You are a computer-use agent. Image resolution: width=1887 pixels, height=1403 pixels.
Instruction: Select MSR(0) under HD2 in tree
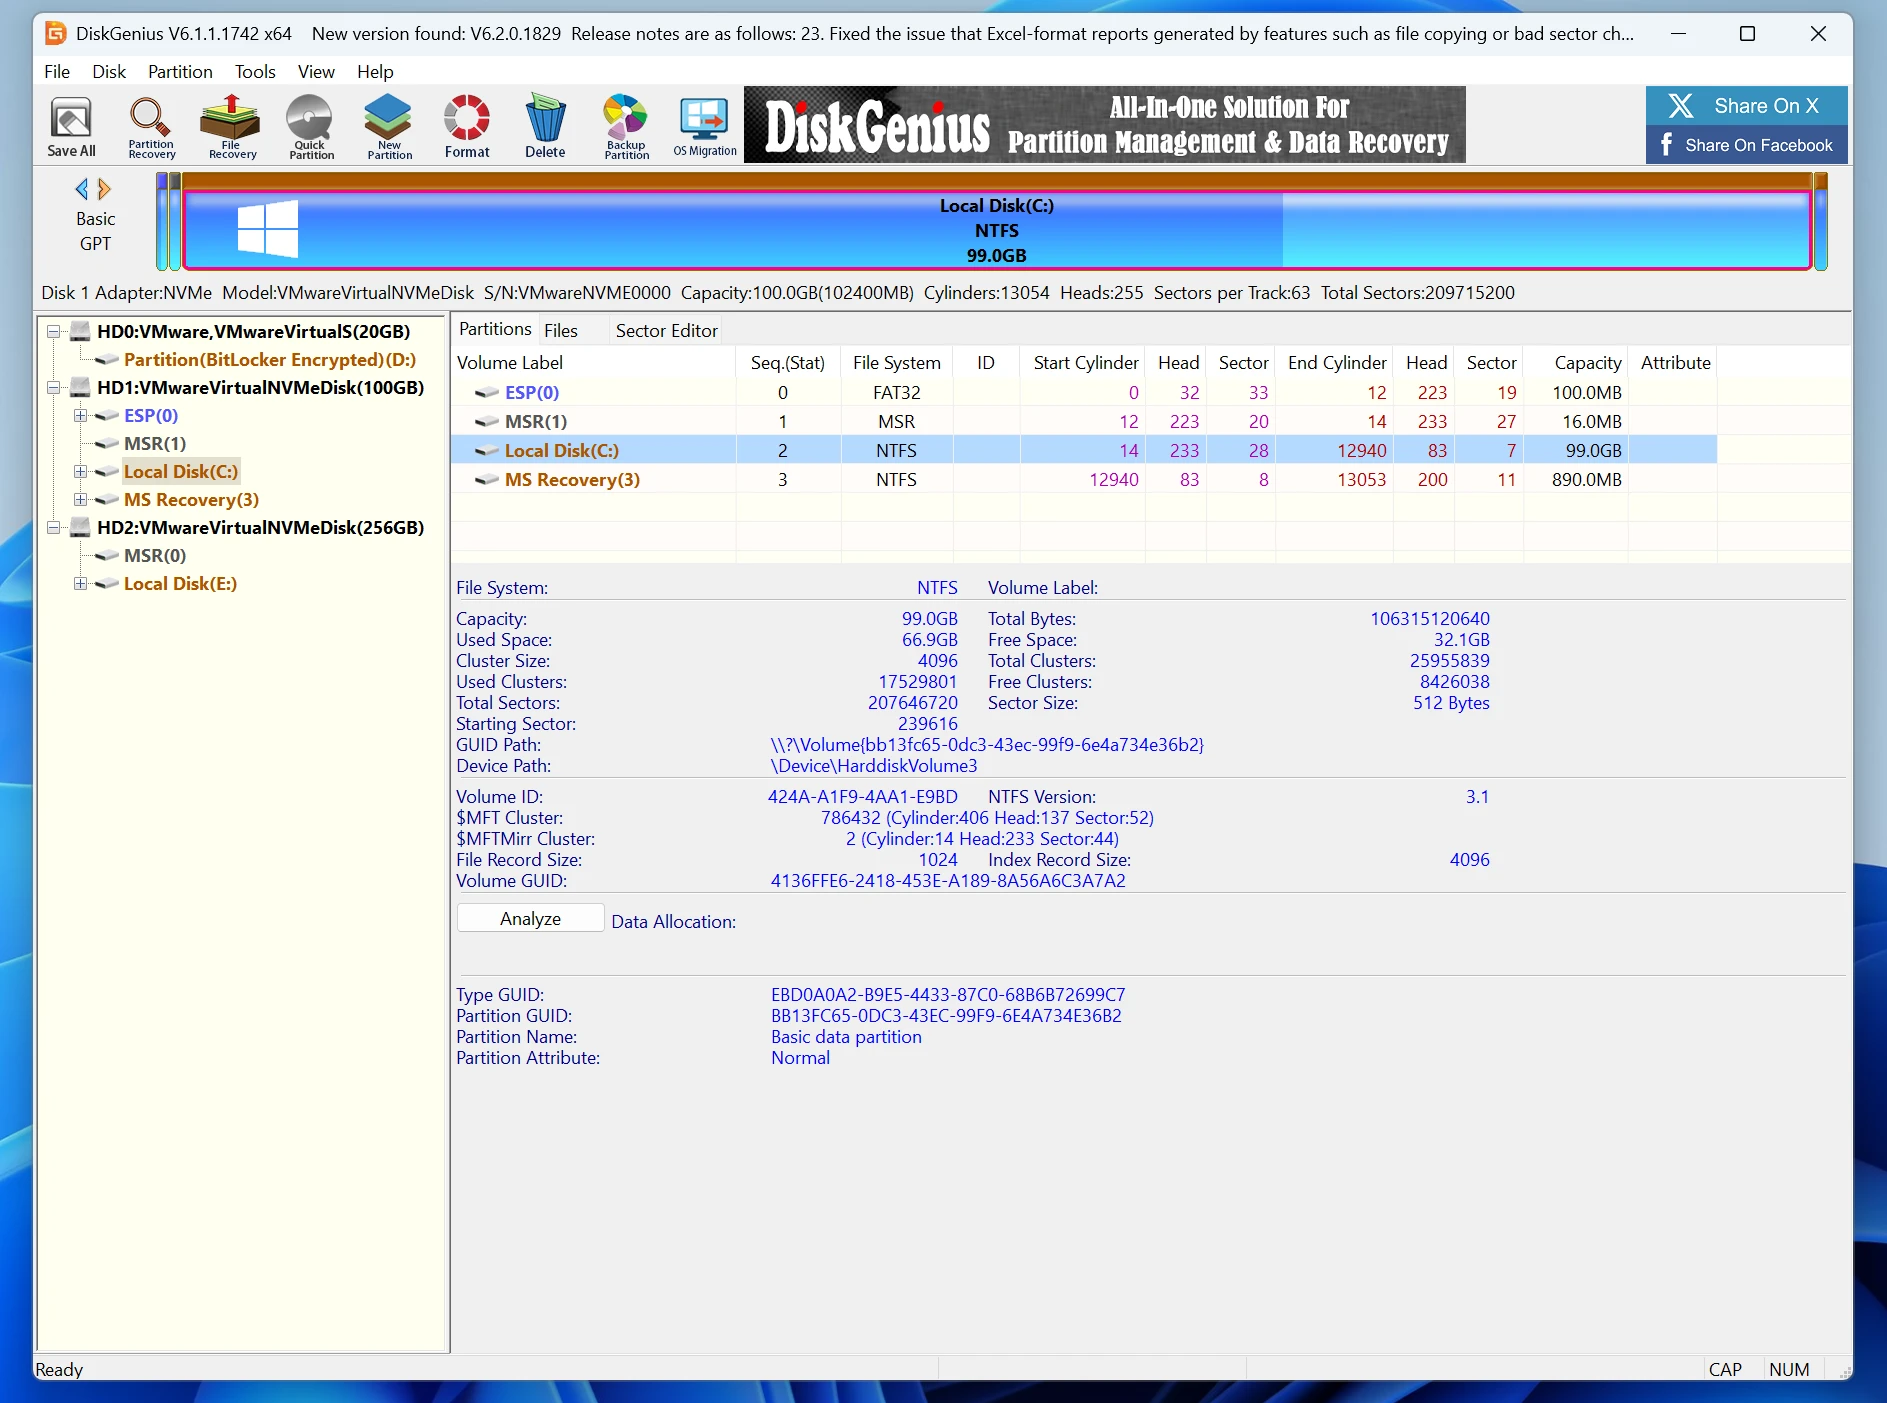tap(155, 555)
